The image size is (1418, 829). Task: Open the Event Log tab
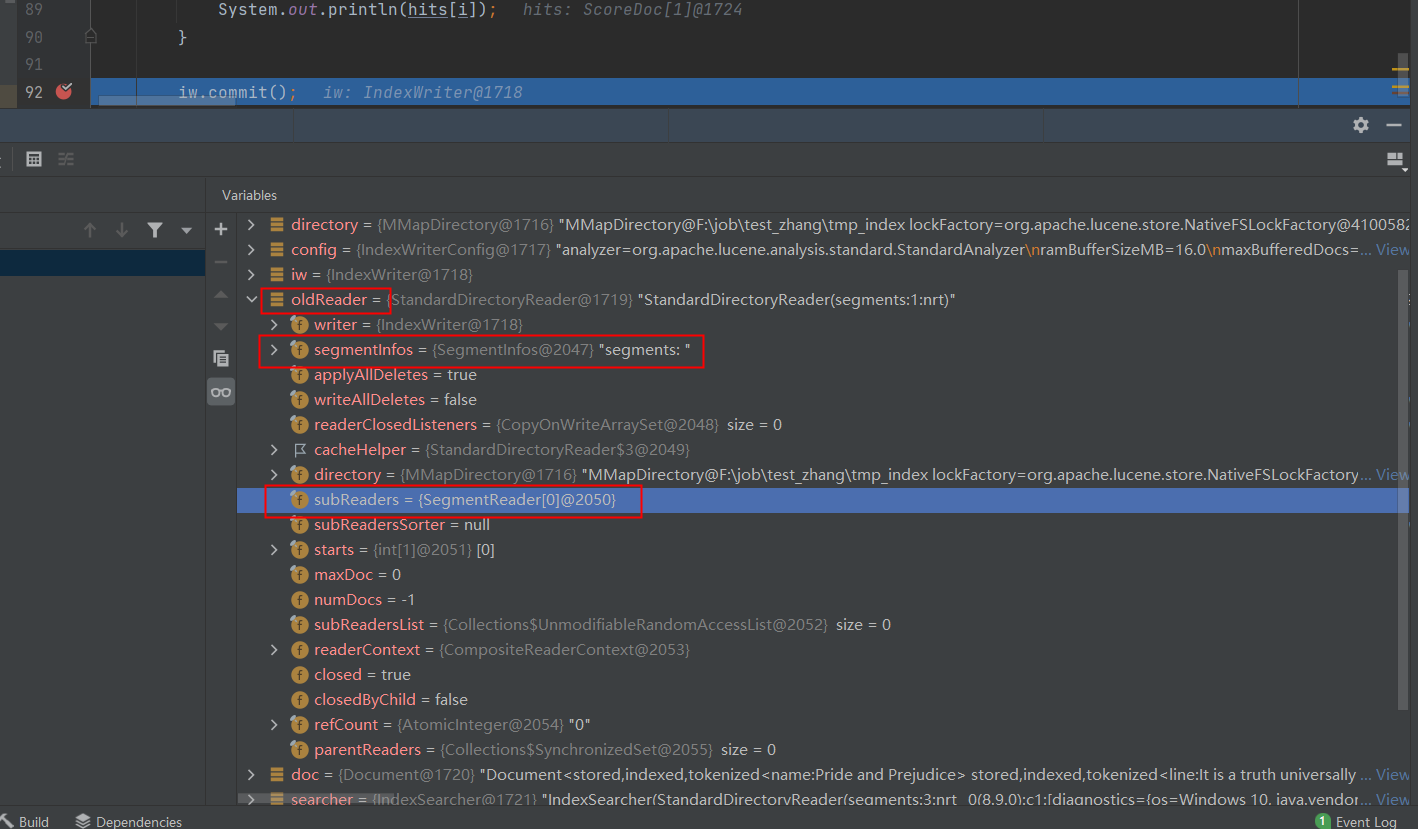tap(1356, 821)
